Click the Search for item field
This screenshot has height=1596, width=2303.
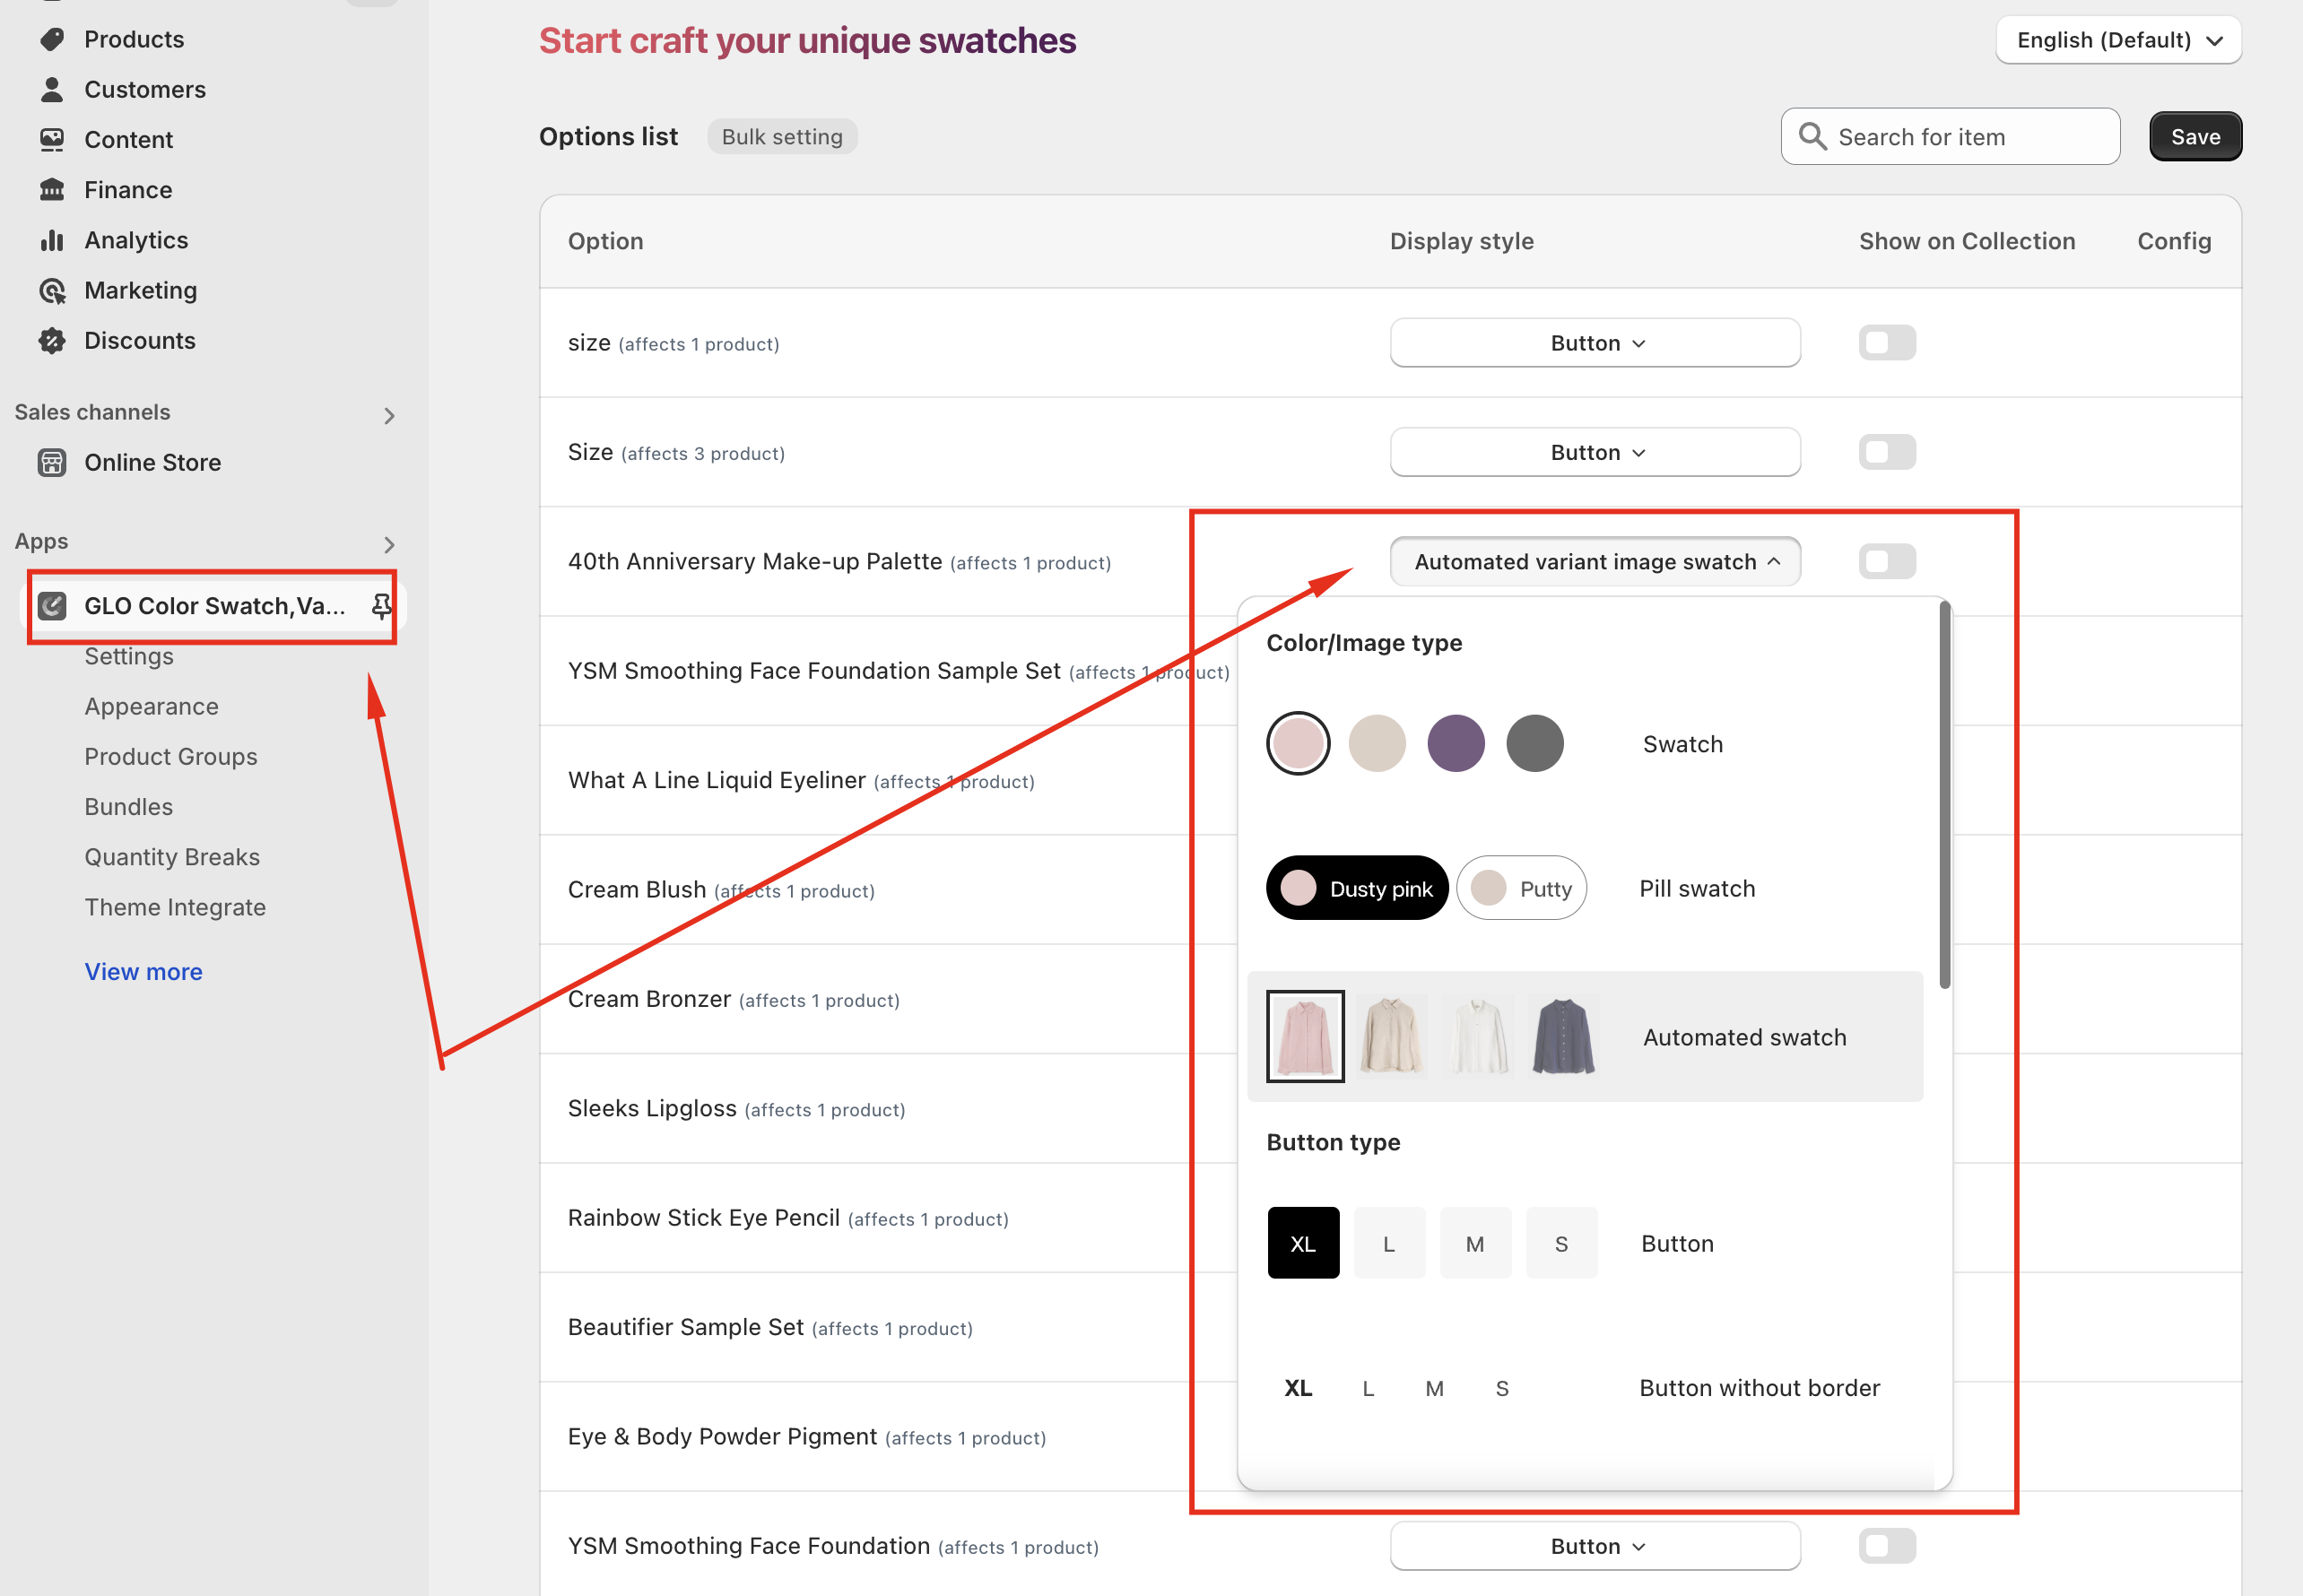click(x=1950, y=137)
